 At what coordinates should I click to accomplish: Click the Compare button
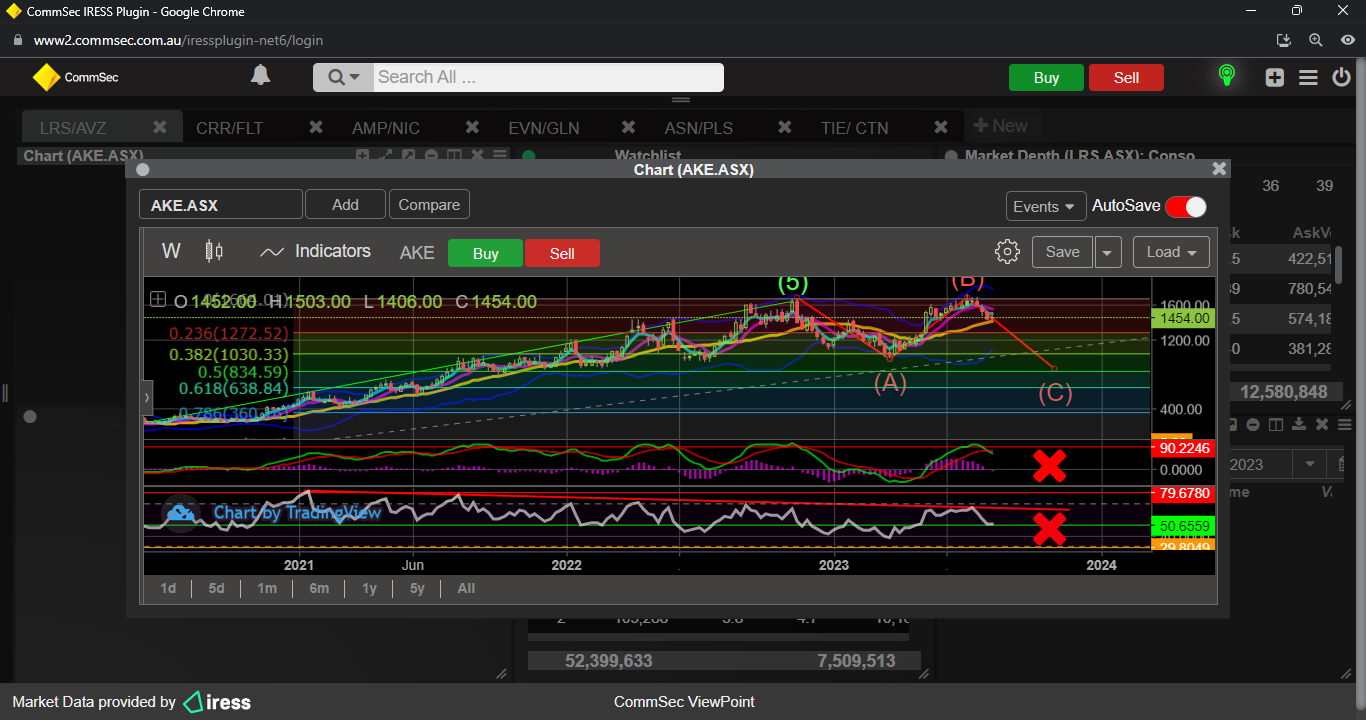coord(429,204)
